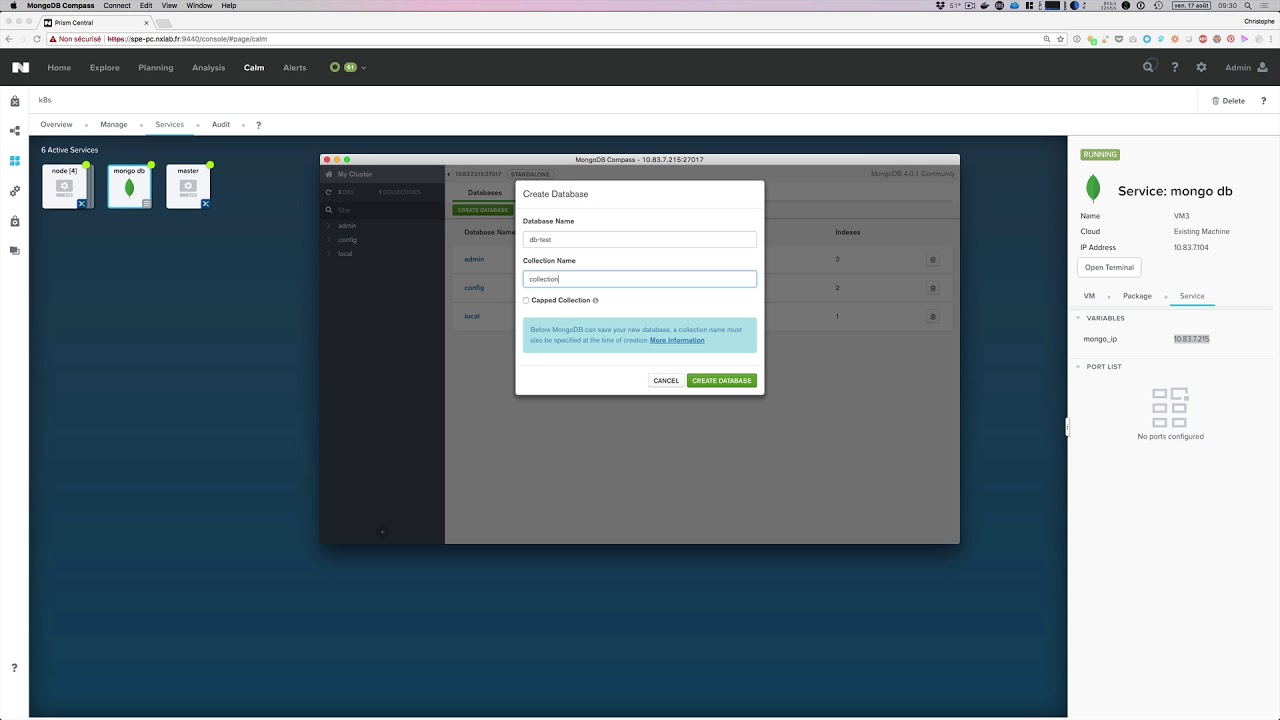The height and width of the screenshot is (720, 1280).
Task: Collapse the PORT LIST section
Action: click(1078, 367)
